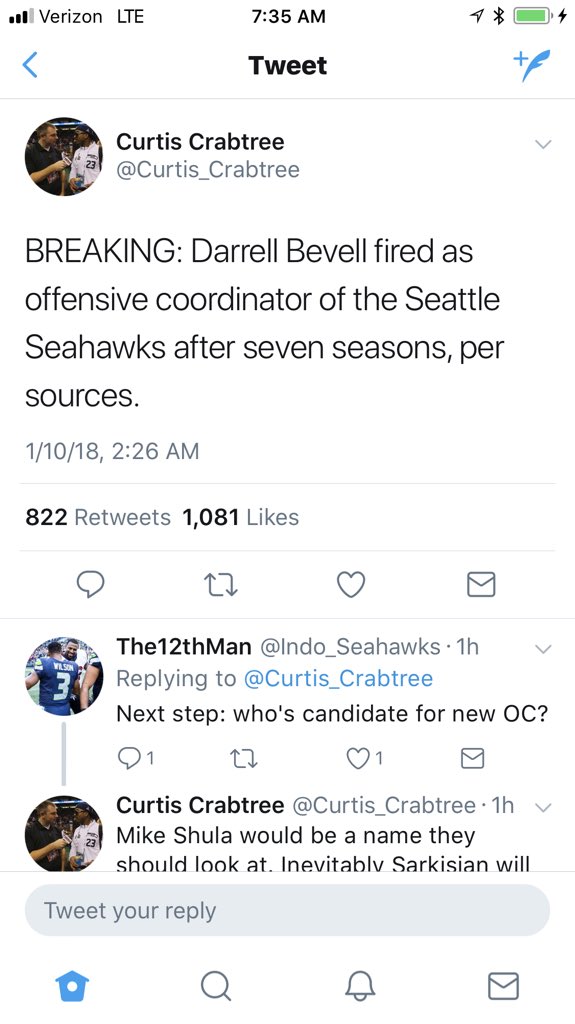The image size is (575, 1024).
Task: Like the main Curtis Crabtree tweet
Action: [351, 584]
